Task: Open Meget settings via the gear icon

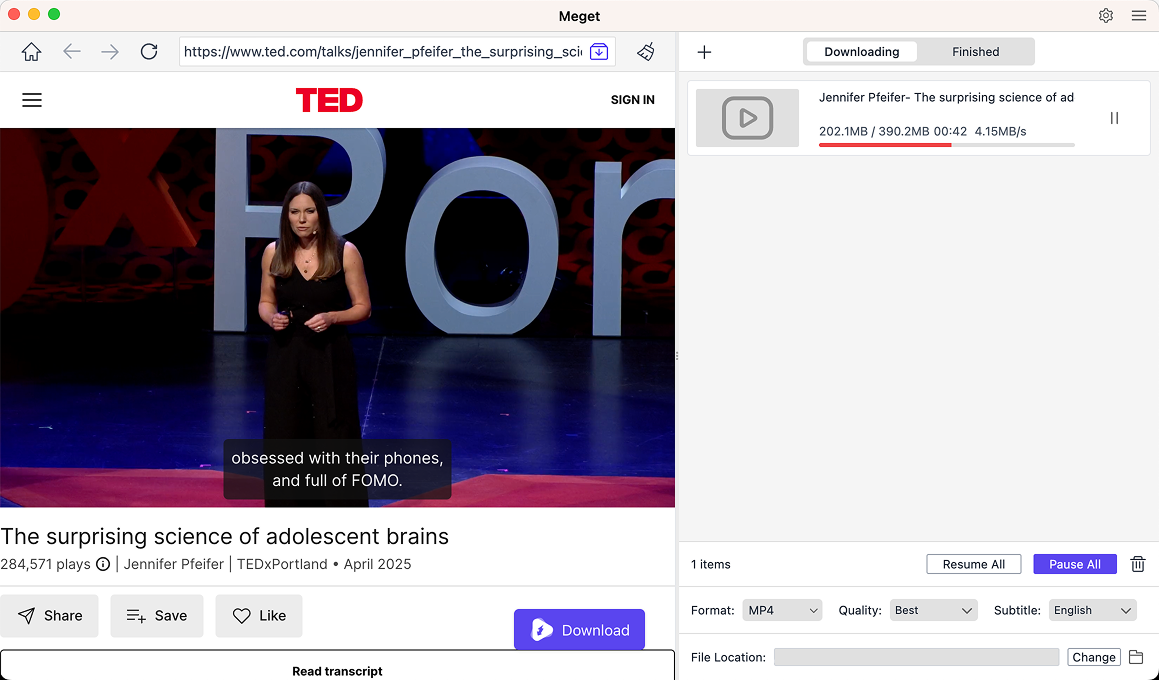Action: (1106, 16)
